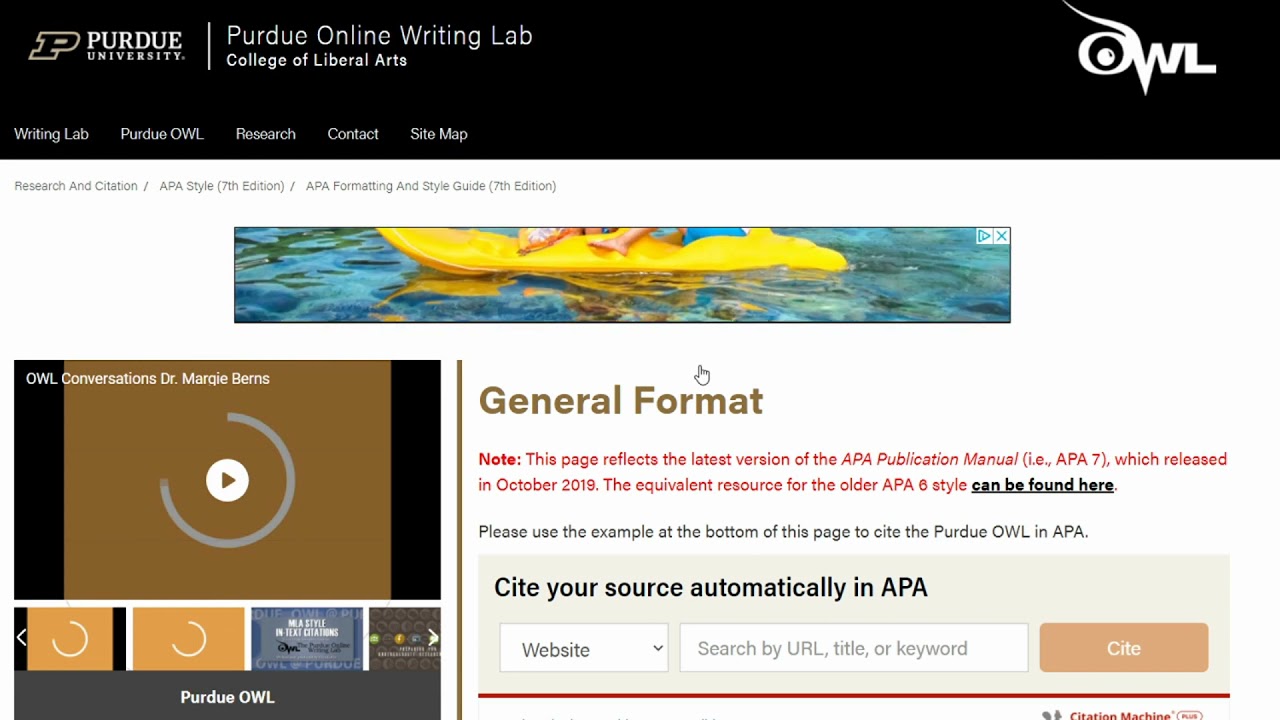
Task: Click the OWL logo in header
Action: point(1140,50)
